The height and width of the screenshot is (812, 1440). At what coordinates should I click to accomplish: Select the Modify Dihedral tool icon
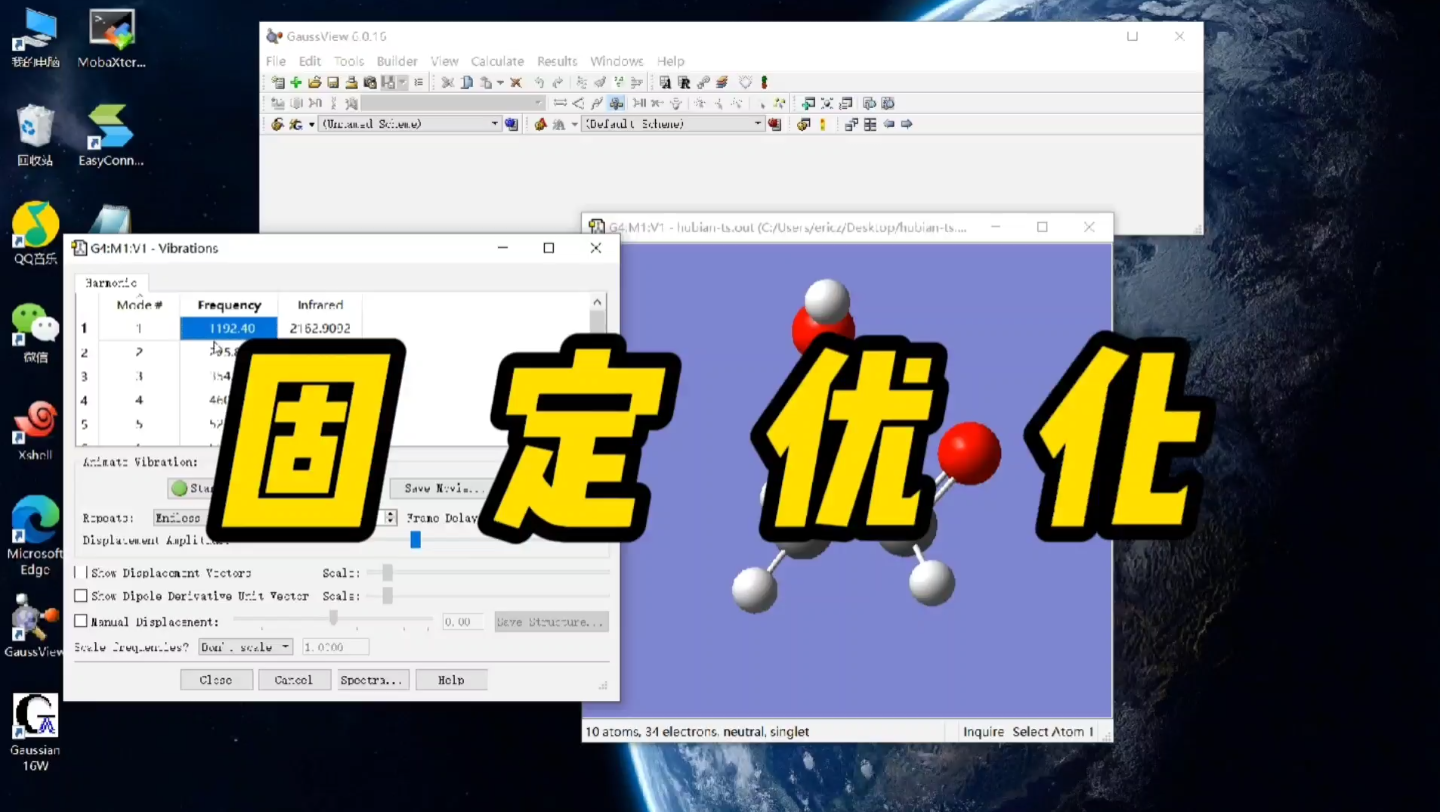tap(597, 103)
